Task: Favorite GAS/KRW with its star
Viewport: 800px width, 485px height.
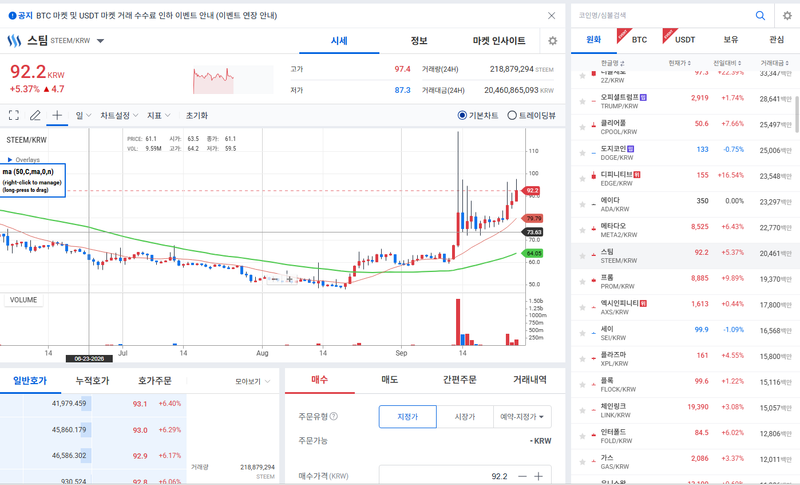Action: [x=582, y=462]
